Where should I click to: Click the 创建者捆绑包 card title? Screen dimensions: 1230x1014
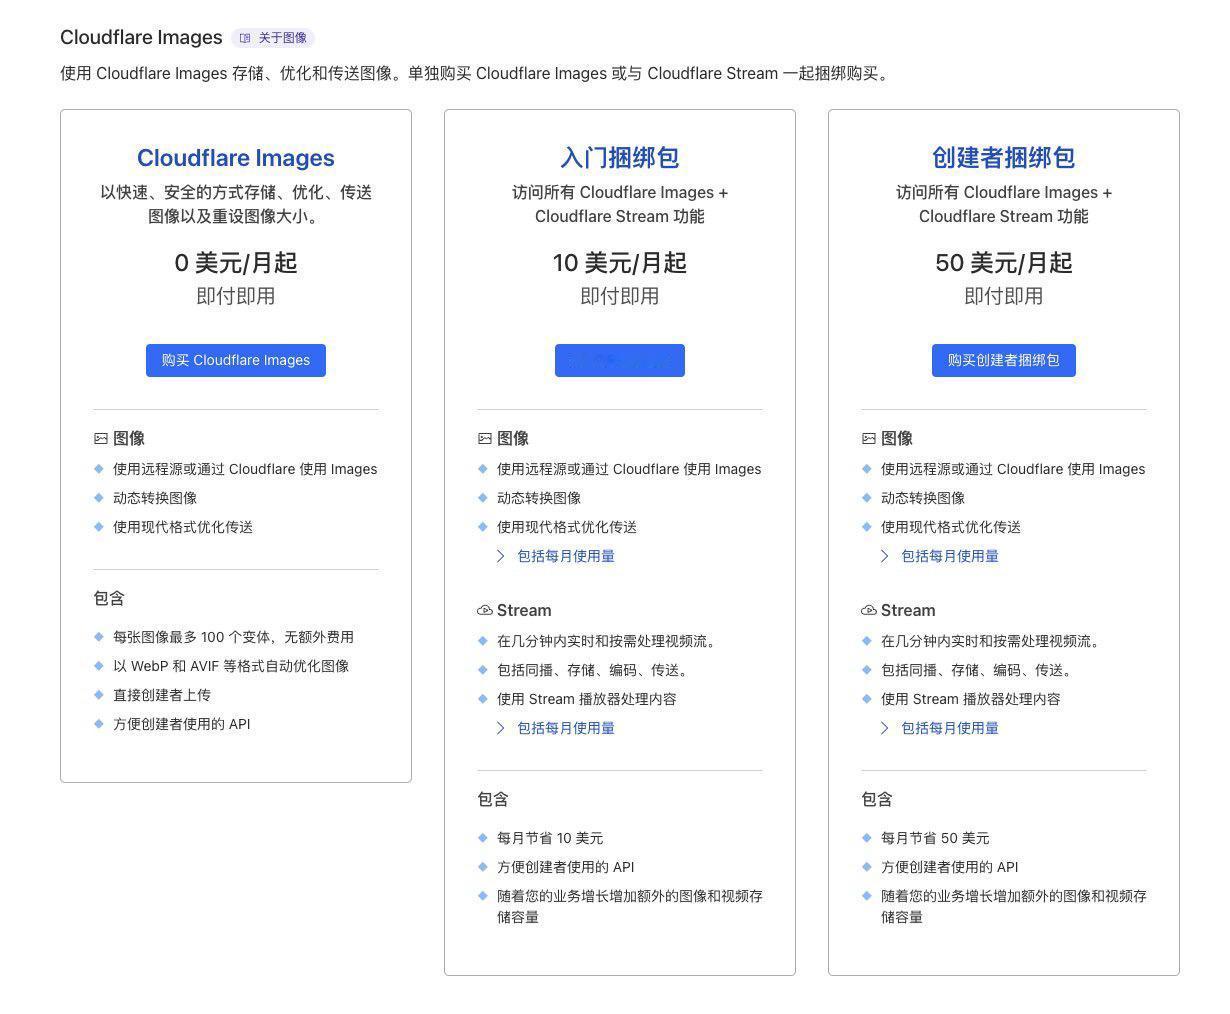1004,158
